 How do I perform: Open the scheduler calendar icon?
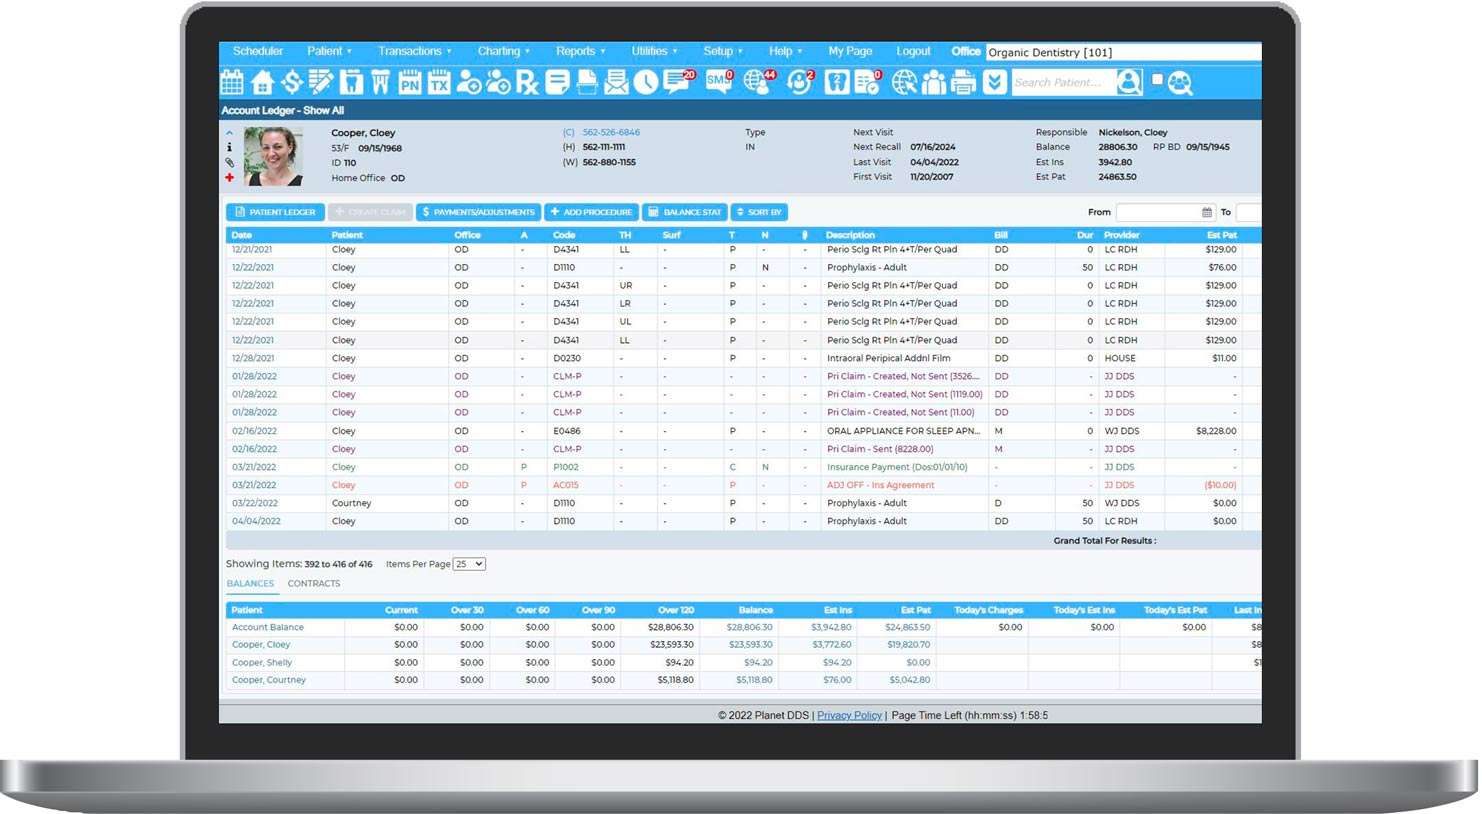point(232,82)
